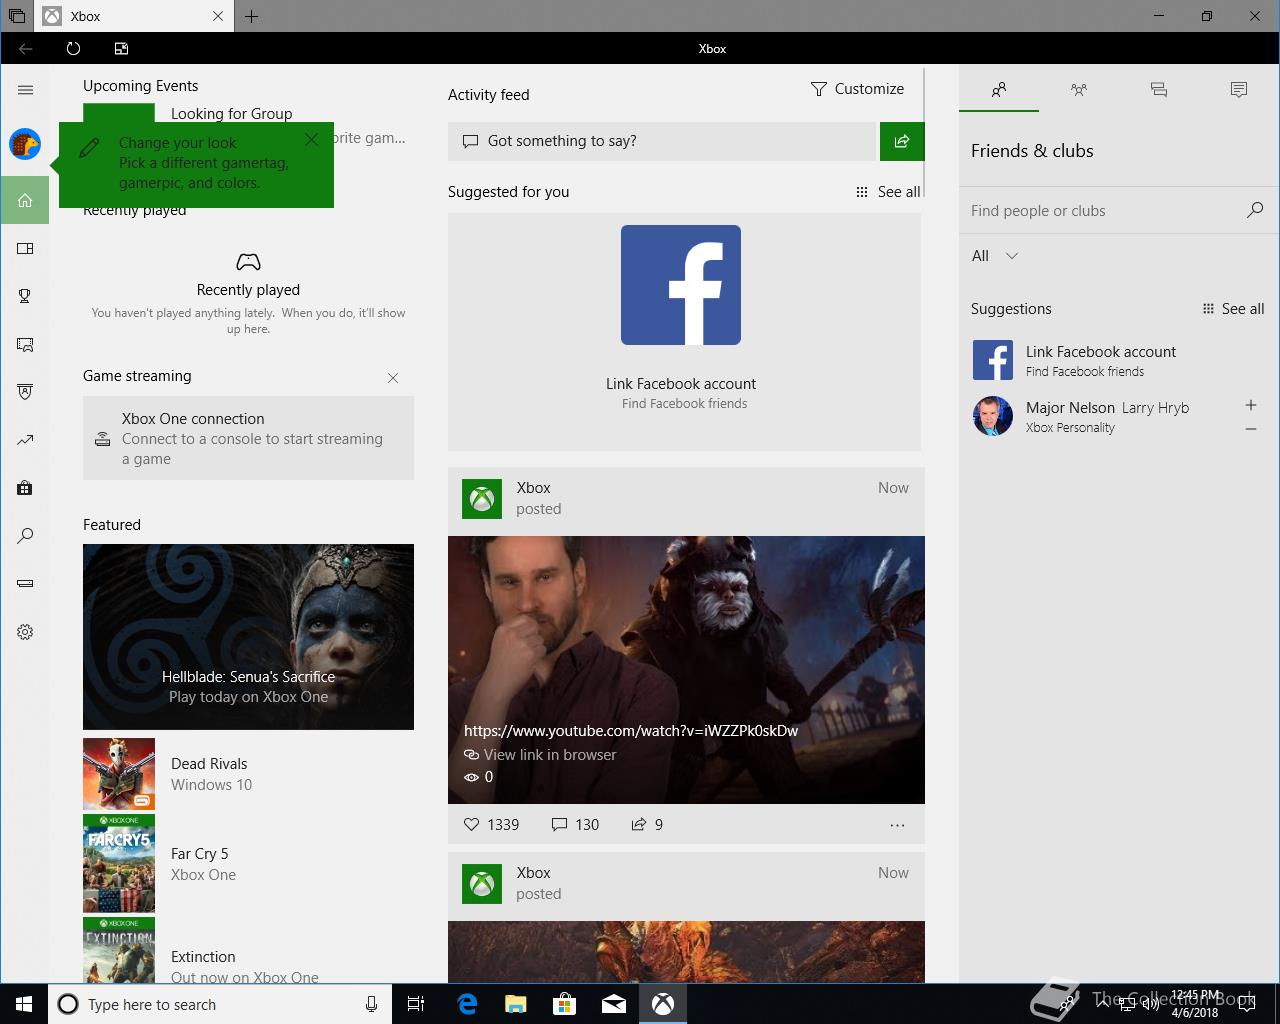Go to Home in sidebar
This screenshot has height=1024, width=1280.
[25, 200]
